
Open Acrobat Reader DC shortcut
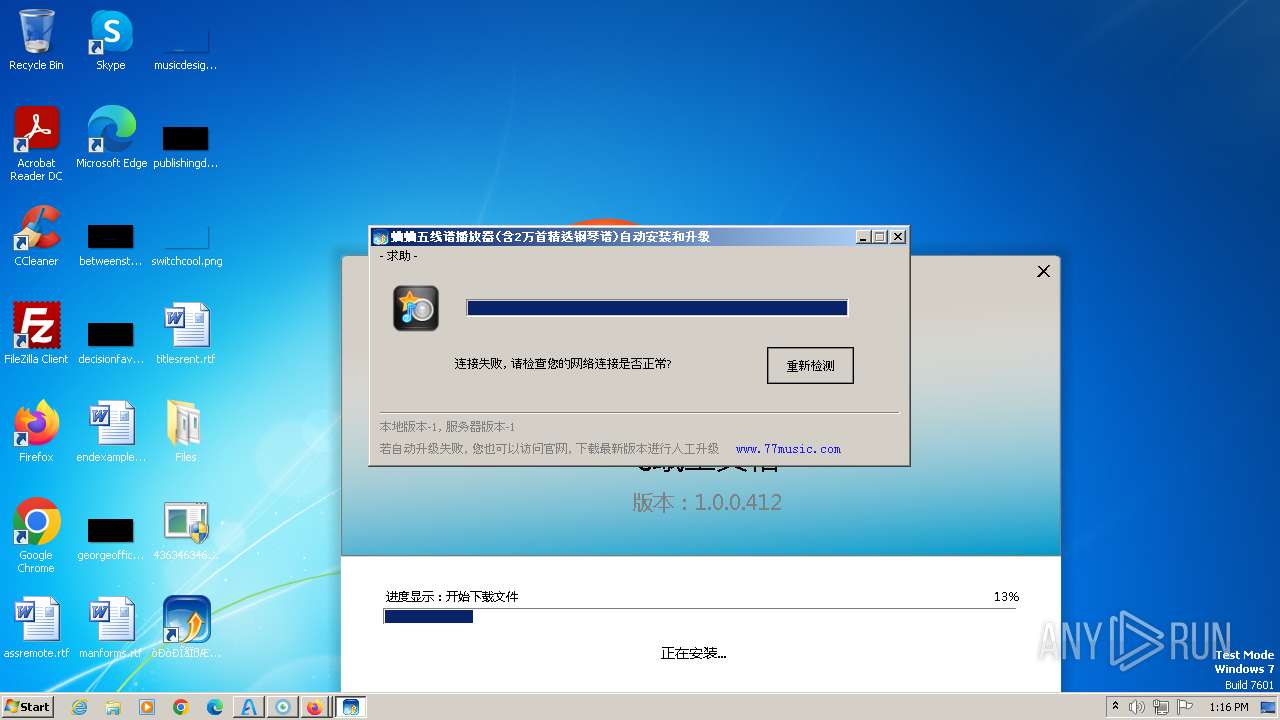(36, 144)
